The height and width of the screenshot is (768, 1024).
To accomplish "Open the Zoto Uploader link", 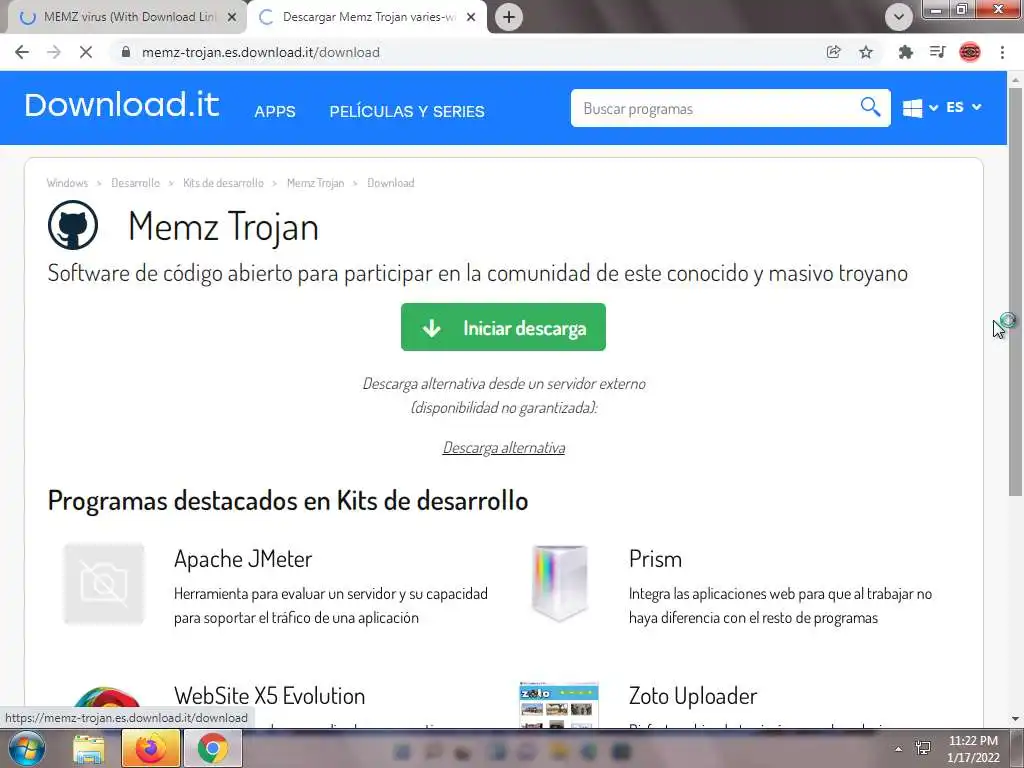I will pyautogui.click(x=693, y=696).
